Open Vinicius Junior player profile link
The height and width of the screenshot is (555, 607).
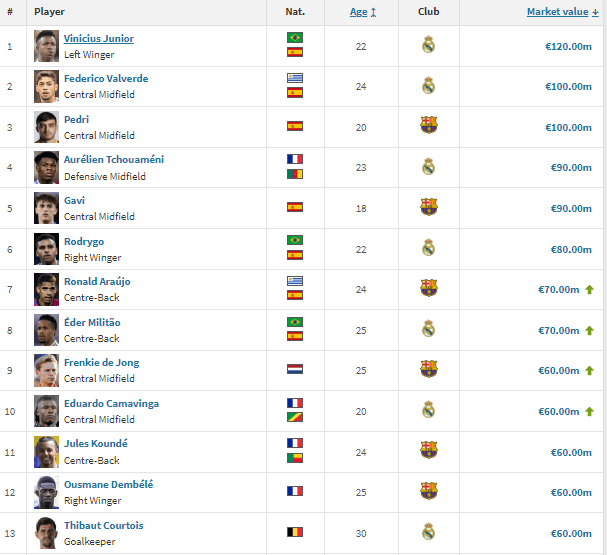(99, 39)
